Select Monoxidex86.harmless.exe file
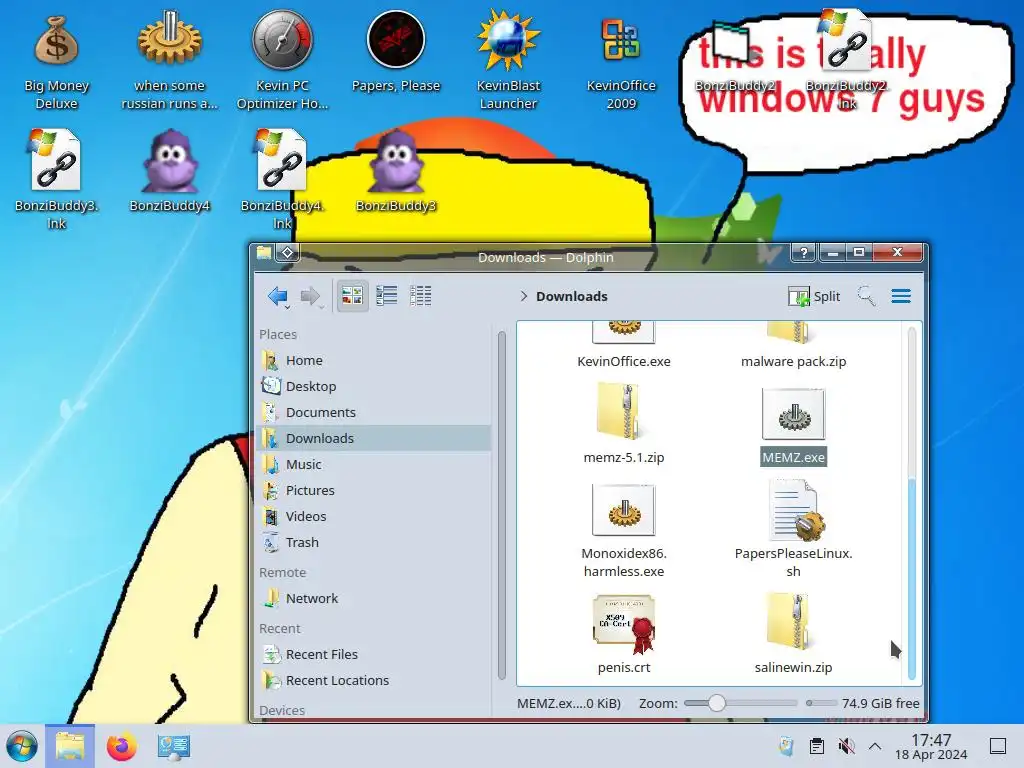 tap(624, 530)
